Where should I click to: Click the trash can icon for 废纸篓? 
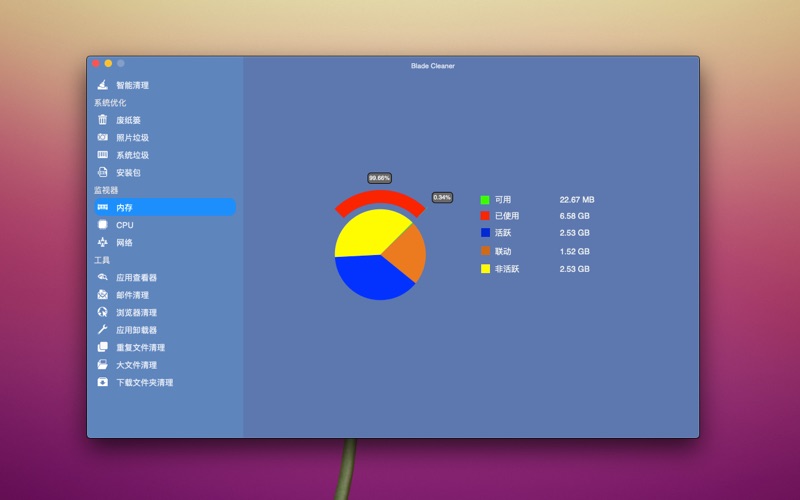pyautogui.click(x=103, y=119)
